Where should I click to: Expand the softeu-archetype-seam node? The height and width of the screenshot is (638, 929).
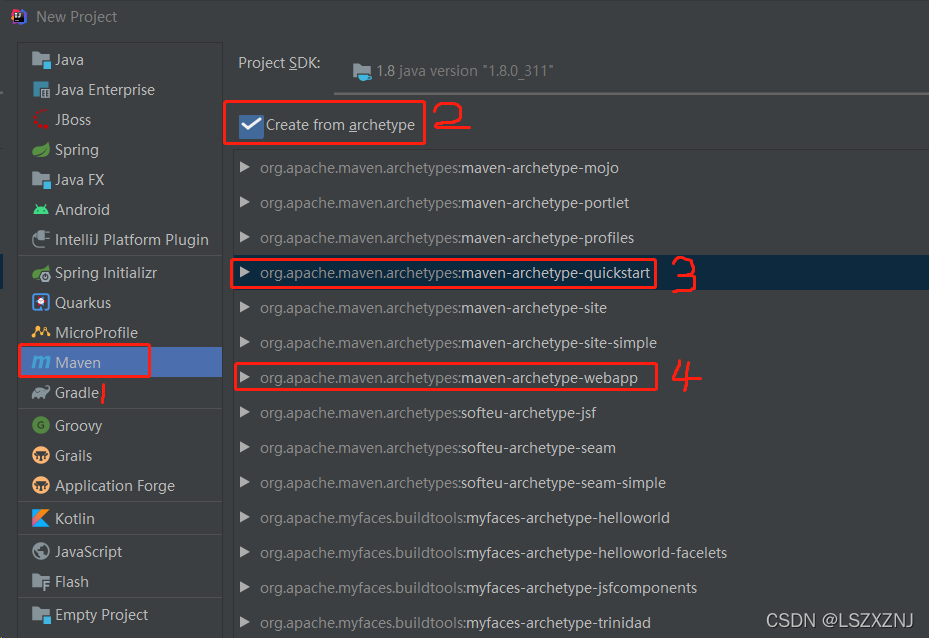pyautogui.click(x=245, y=447)
